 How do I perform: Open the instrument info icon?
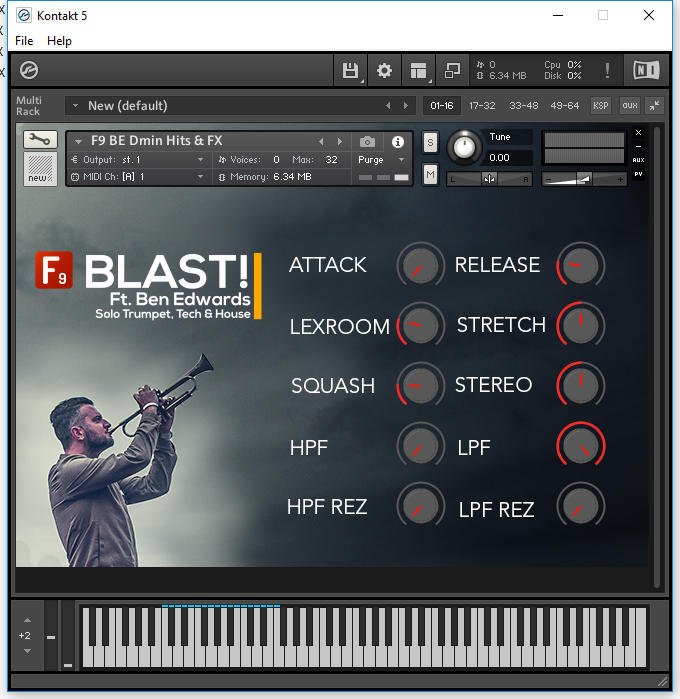398,142
